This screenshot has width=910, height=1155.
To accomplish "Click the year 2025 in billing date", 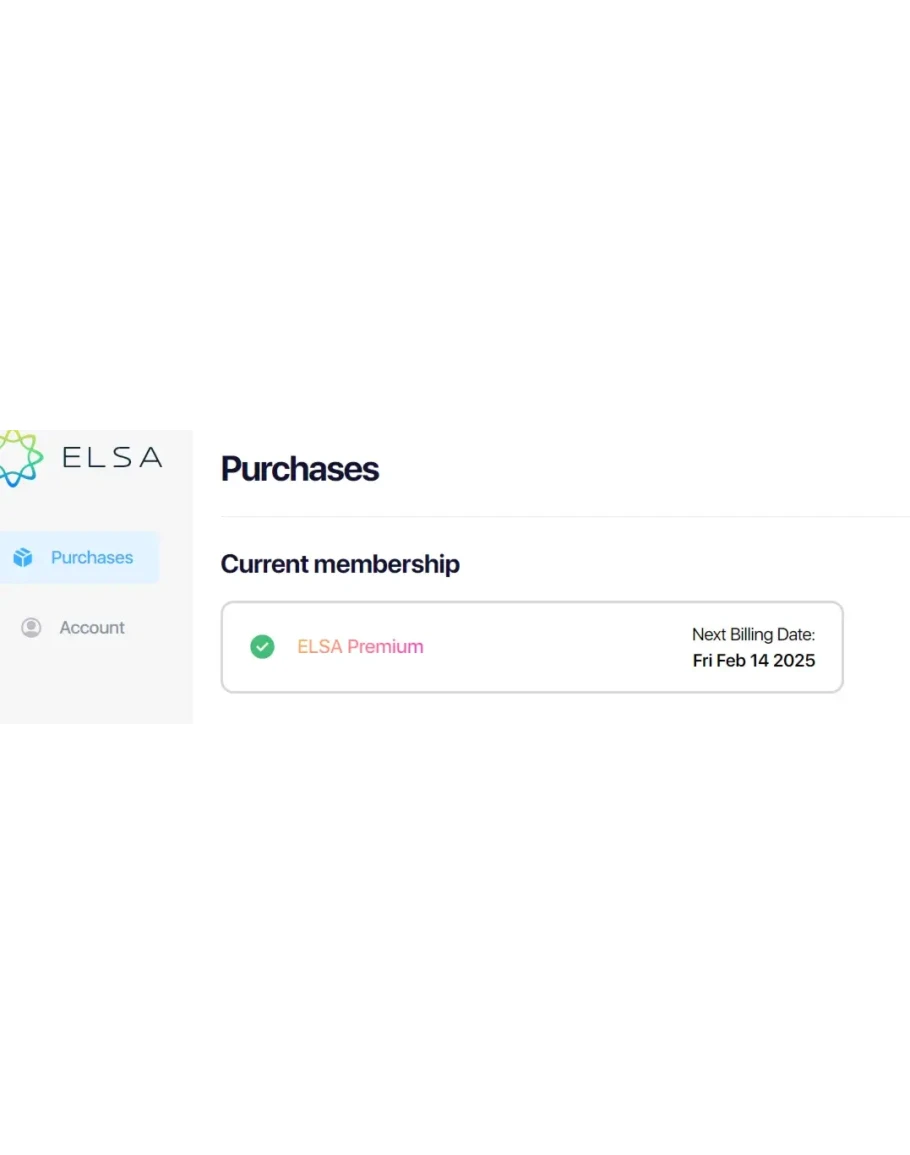I will pos(794,661).
